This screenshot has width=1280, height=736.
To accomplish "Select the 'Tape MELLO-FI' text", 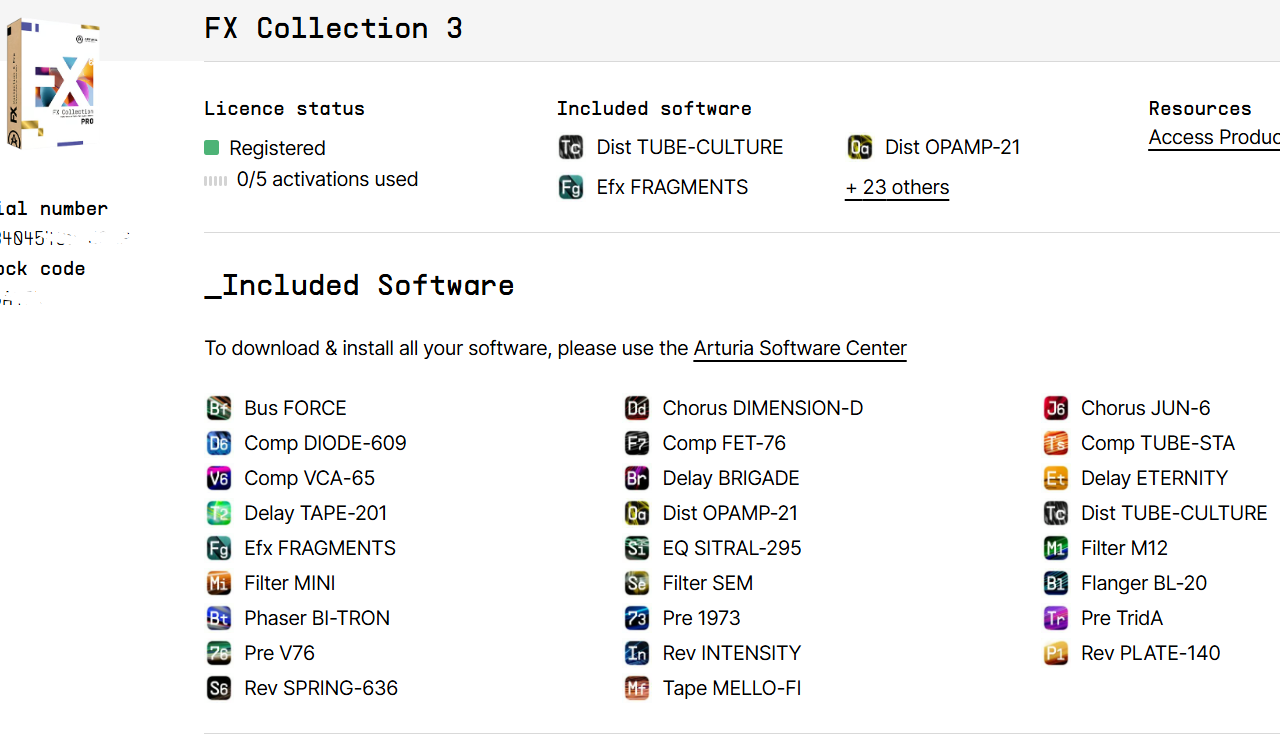I will (732, 688).
